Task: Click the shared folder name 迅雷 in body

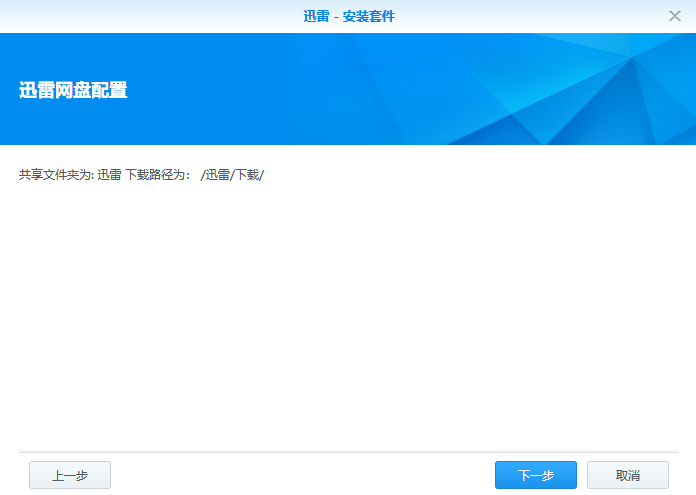Action: 109,174
